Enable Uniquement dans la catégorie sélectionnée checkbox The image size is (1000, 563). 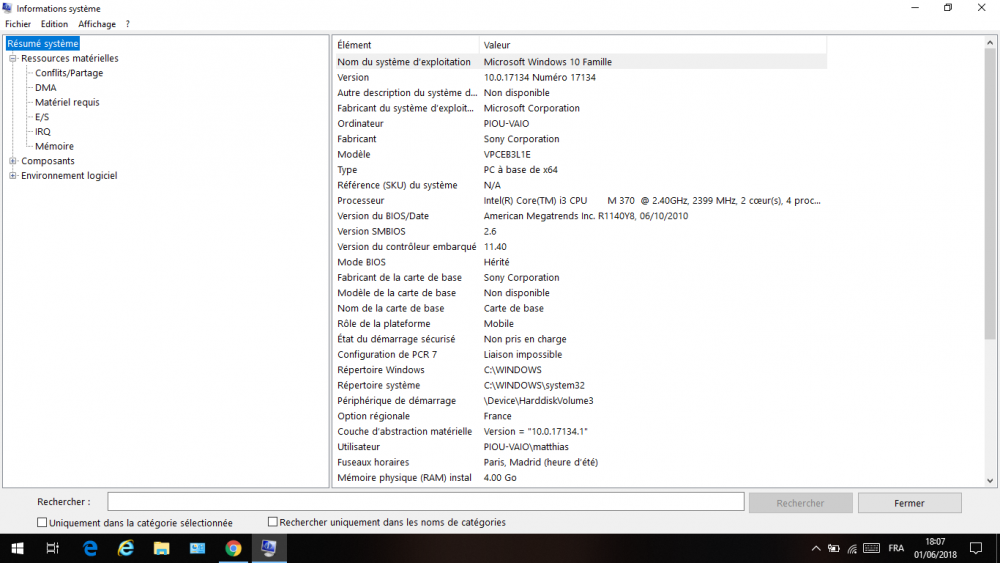click(42, 522)
